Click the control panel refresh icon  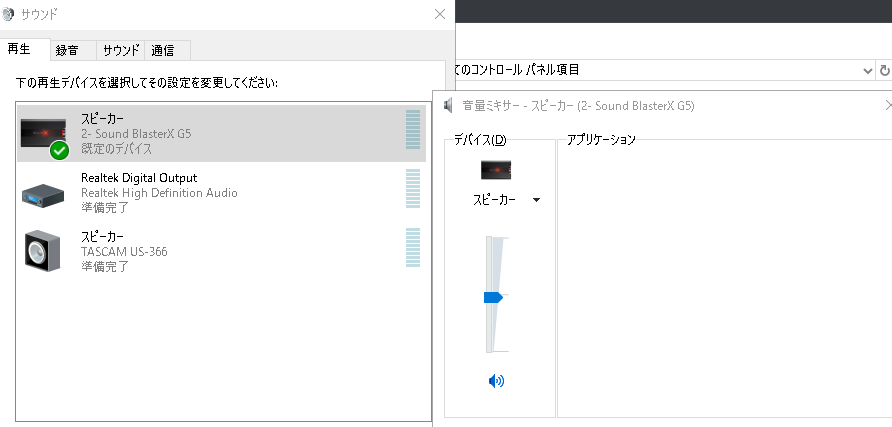884,70
